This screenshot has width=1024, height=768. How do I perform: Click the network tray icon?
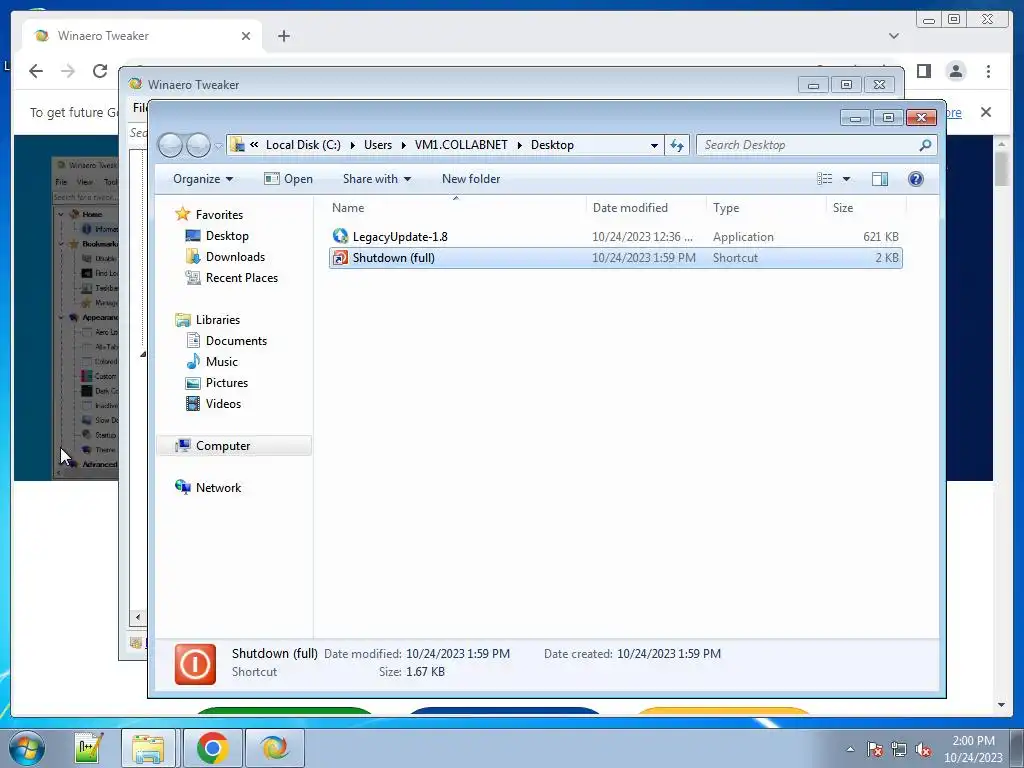coord(899,749)
